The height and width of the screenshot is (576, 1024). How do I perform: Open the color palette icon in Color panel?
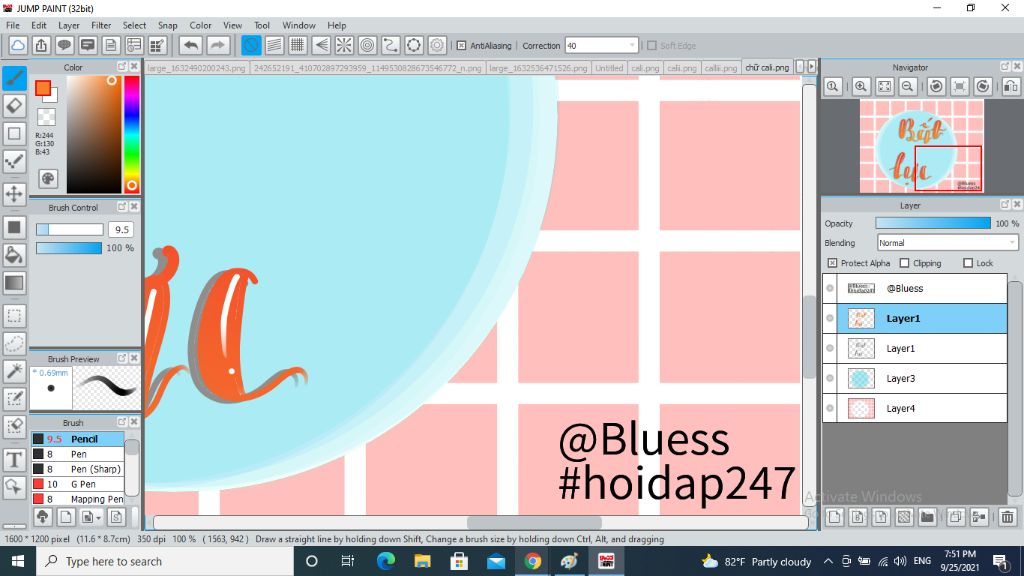[x=48, y=178]
